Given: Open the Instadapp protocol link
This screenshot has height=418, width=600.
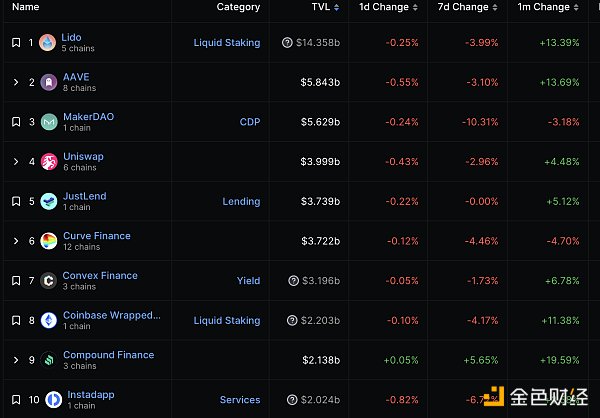Looking at the screenshot, I should click(x=91, y=394).
